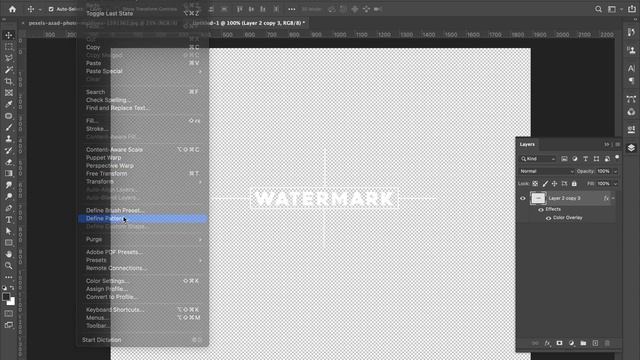This screenshot has height=360, width=640.
Task: Select the Path Selection tool
Action: (x=9, y=231)
